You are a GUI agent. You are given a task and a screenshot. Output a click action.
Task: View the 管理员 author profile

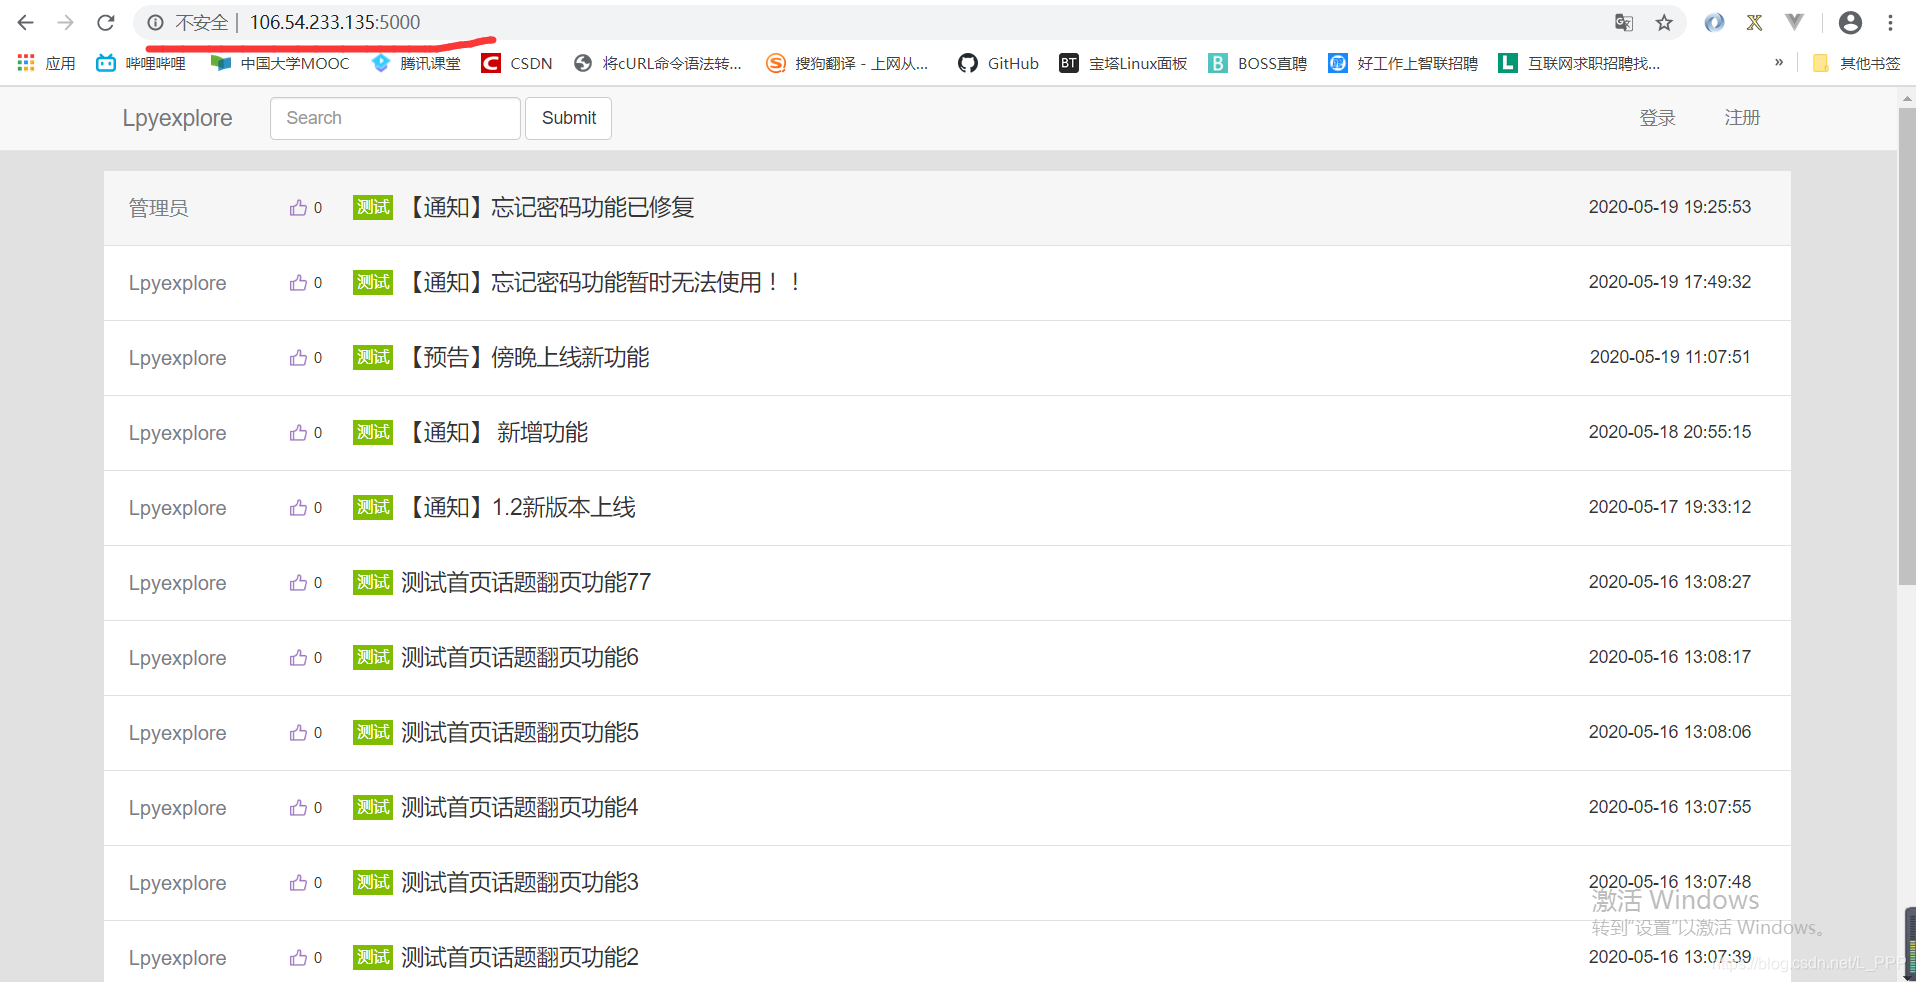click(x=158, y=208)
